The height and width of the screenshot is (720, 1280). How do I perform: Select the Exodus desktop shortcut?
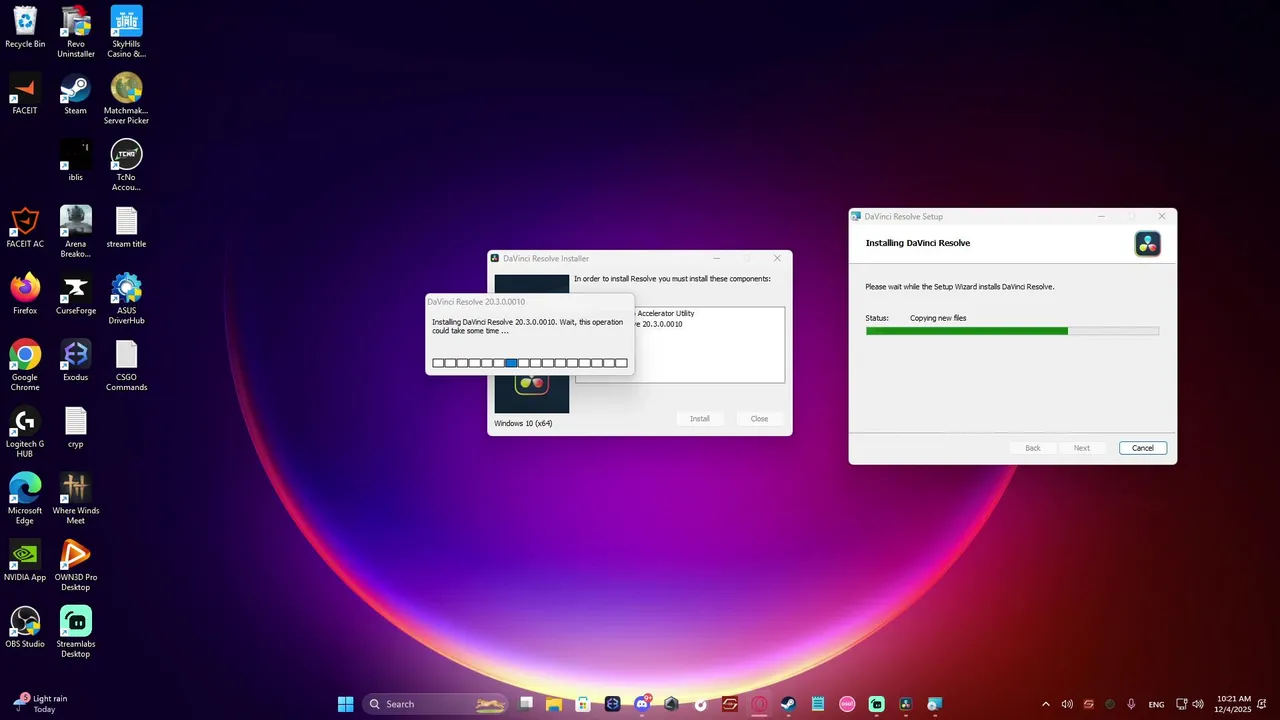[x=76, y=361]
